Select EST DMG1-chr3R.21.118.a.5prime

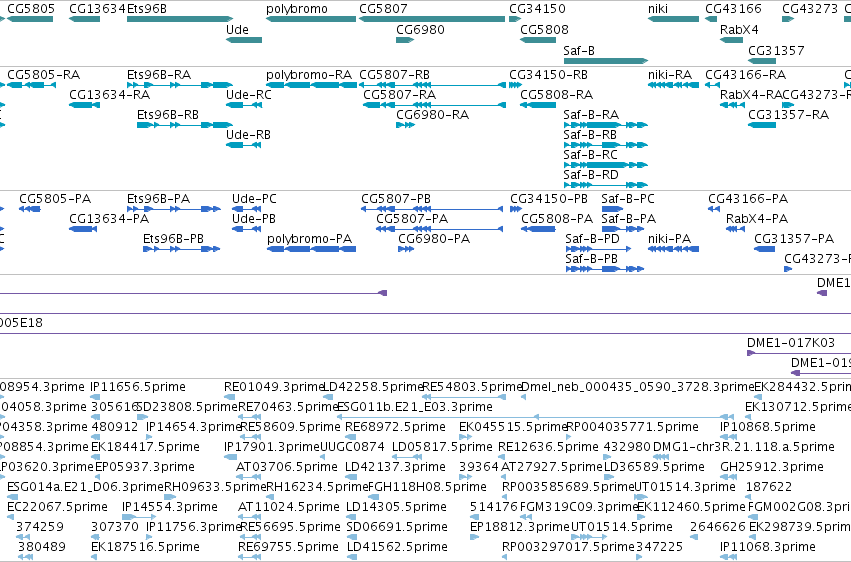tap(744, 446)
